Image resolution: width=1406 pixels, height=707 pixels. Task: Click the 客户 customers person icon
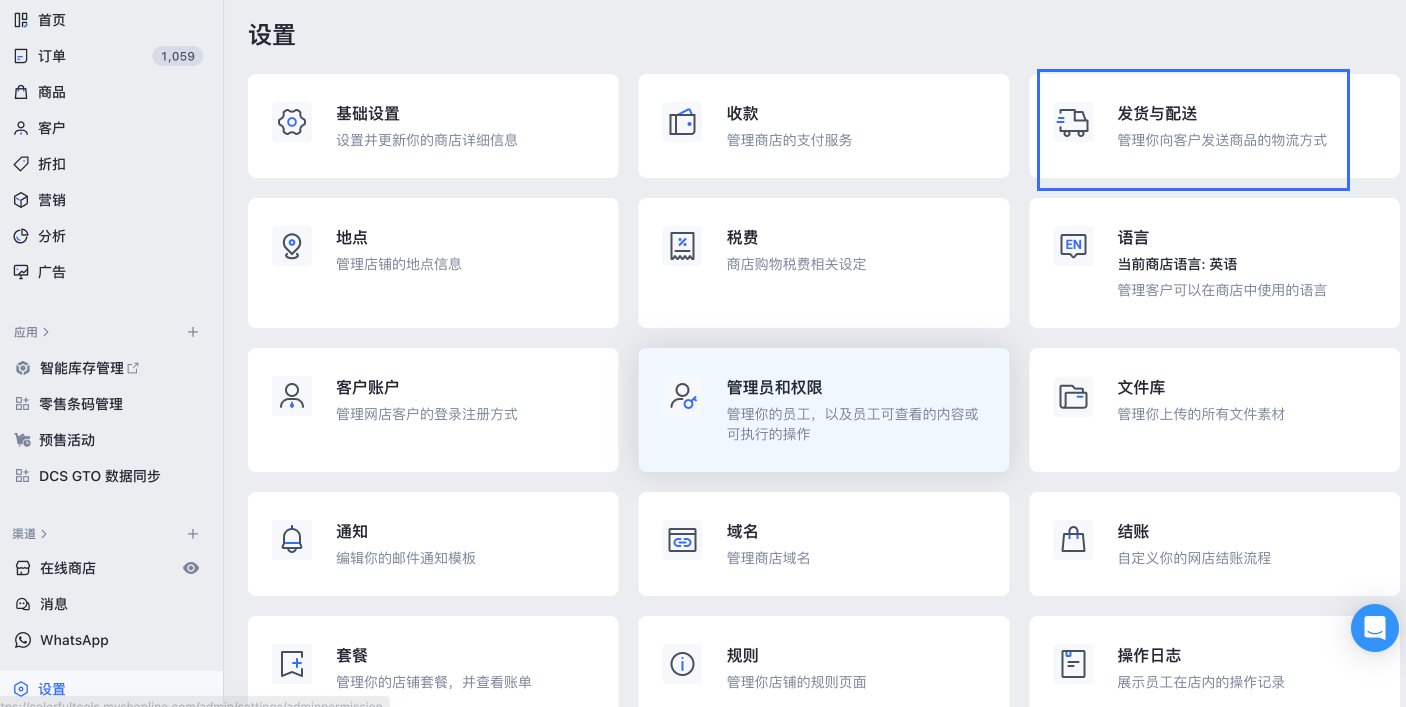tap(21, 128)
